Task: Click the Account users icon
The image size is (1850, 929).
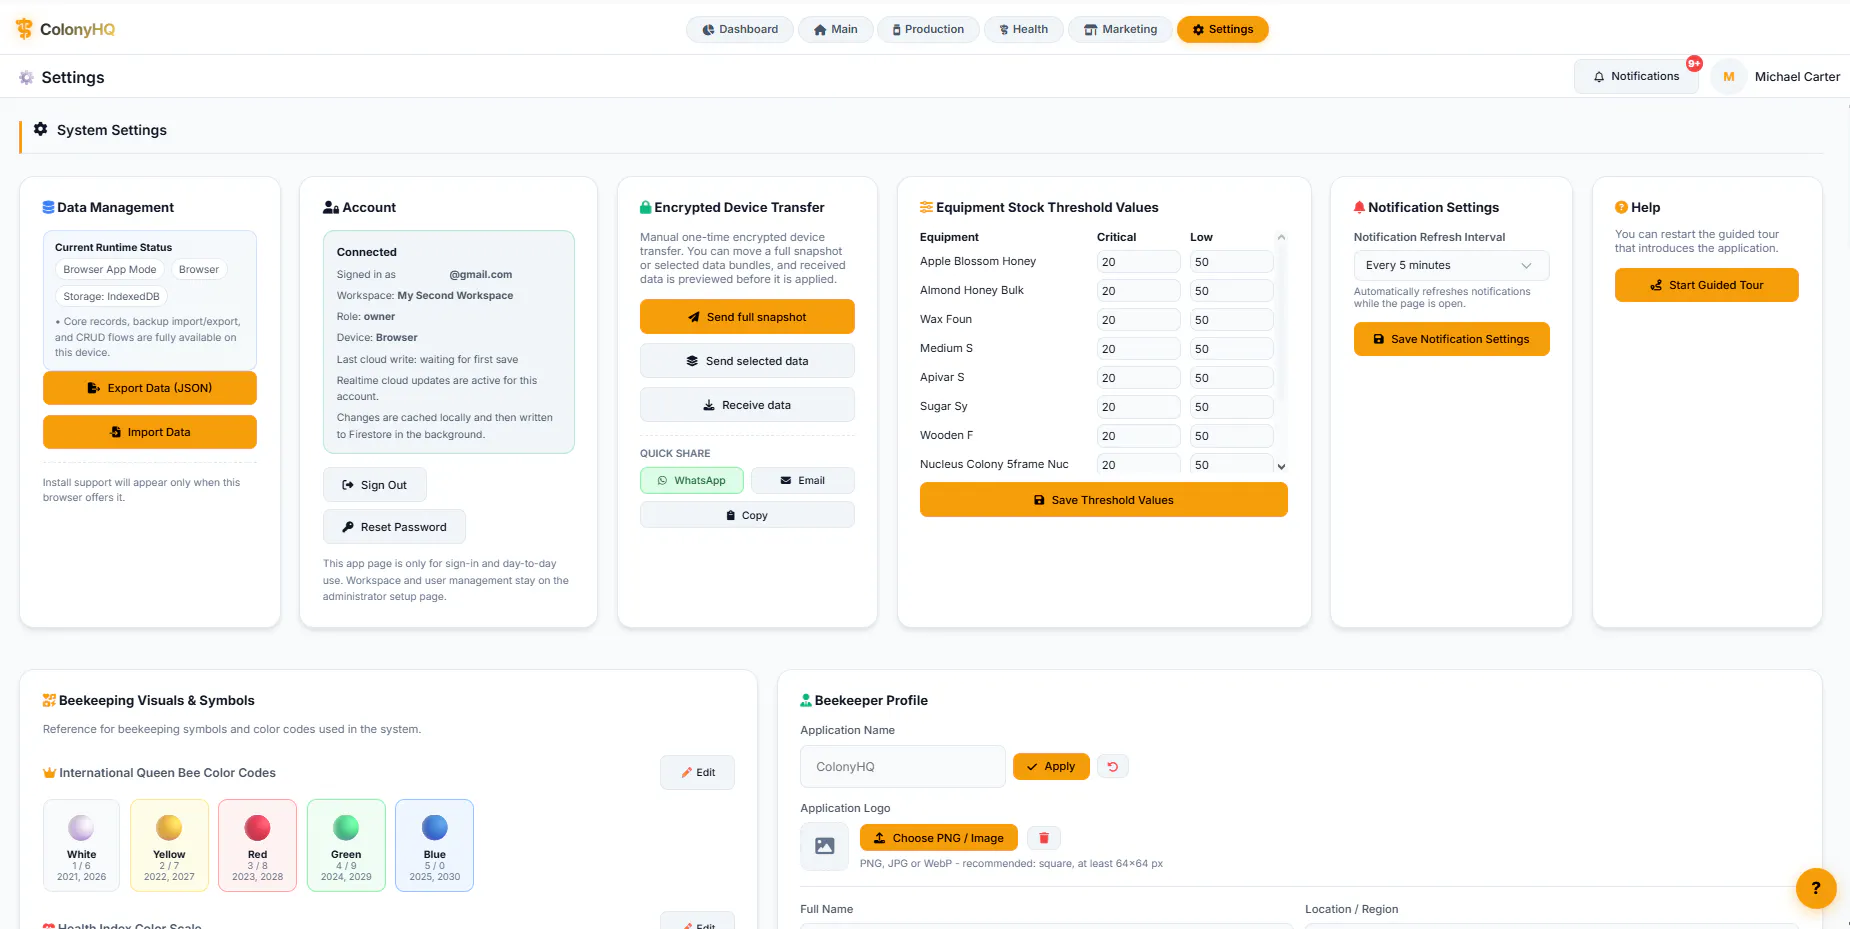Action: (331, 207)
